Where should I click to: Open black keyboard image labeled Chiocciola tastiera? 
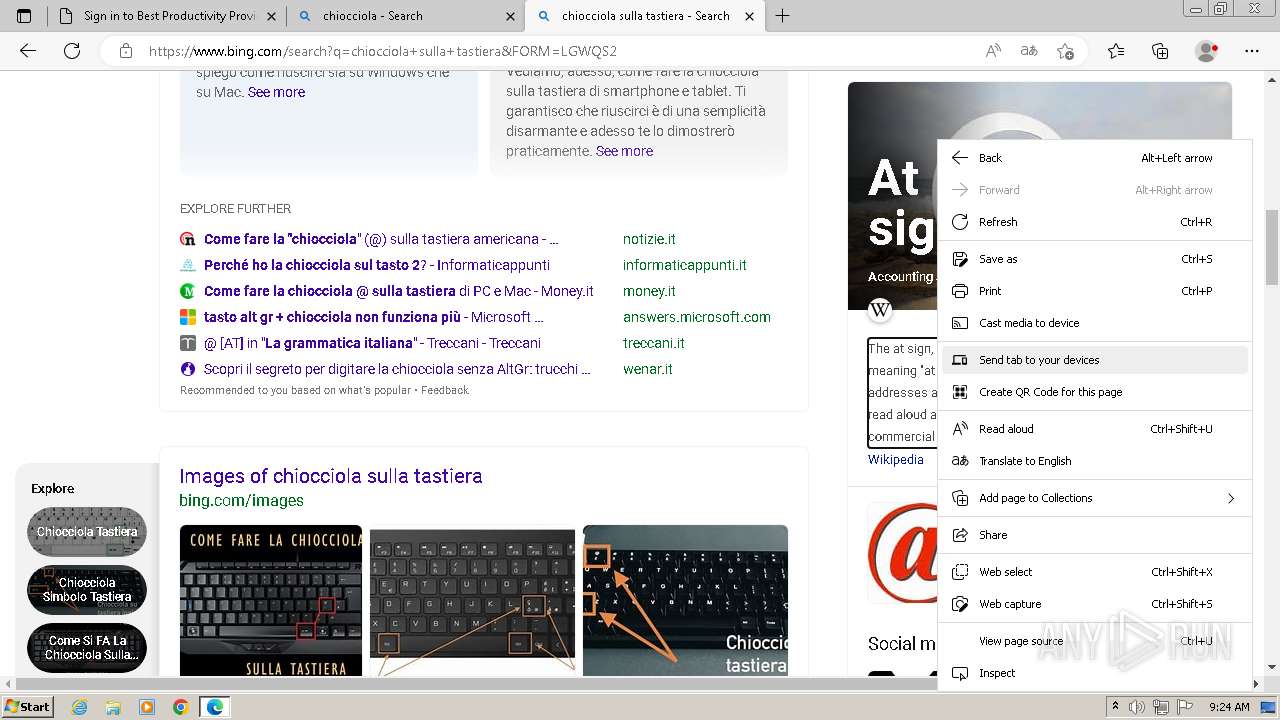pos(685,600)
